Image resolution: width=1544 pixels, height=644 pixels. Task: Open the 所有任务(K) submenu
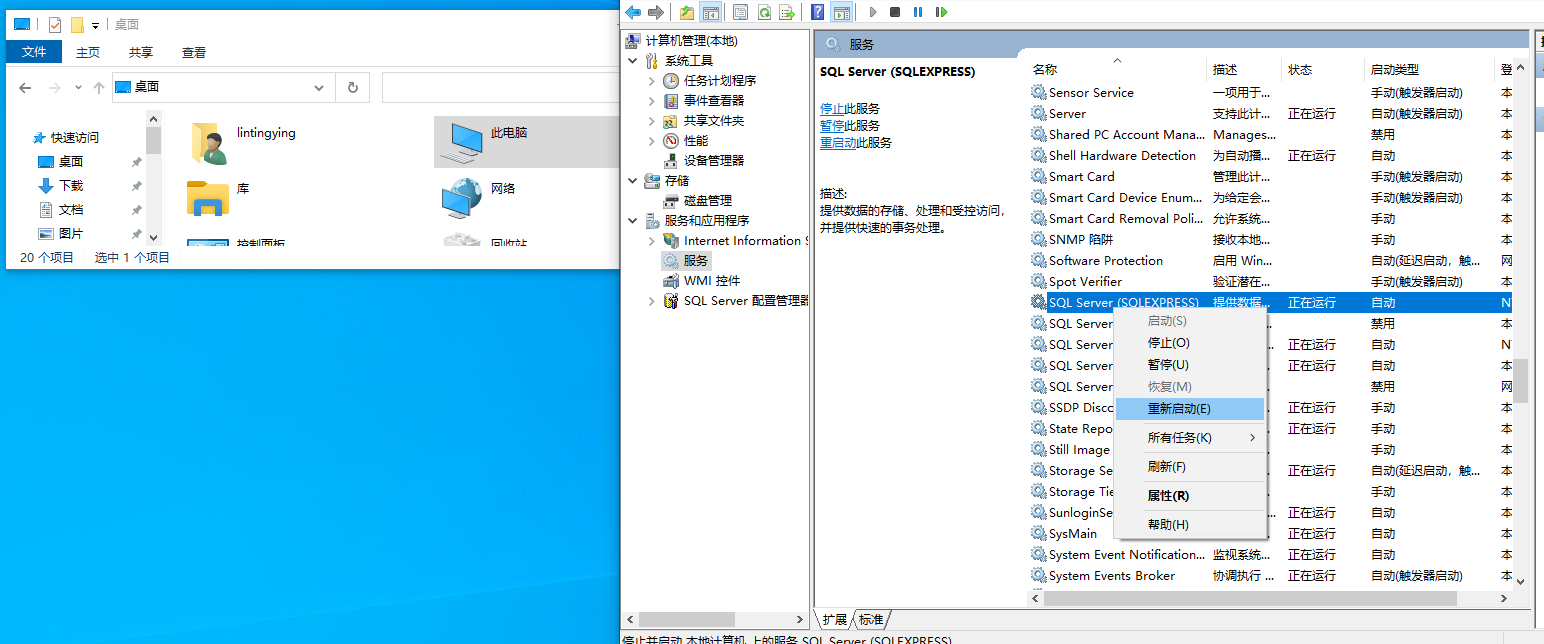pyautogui.click(x=1190, y=438)
